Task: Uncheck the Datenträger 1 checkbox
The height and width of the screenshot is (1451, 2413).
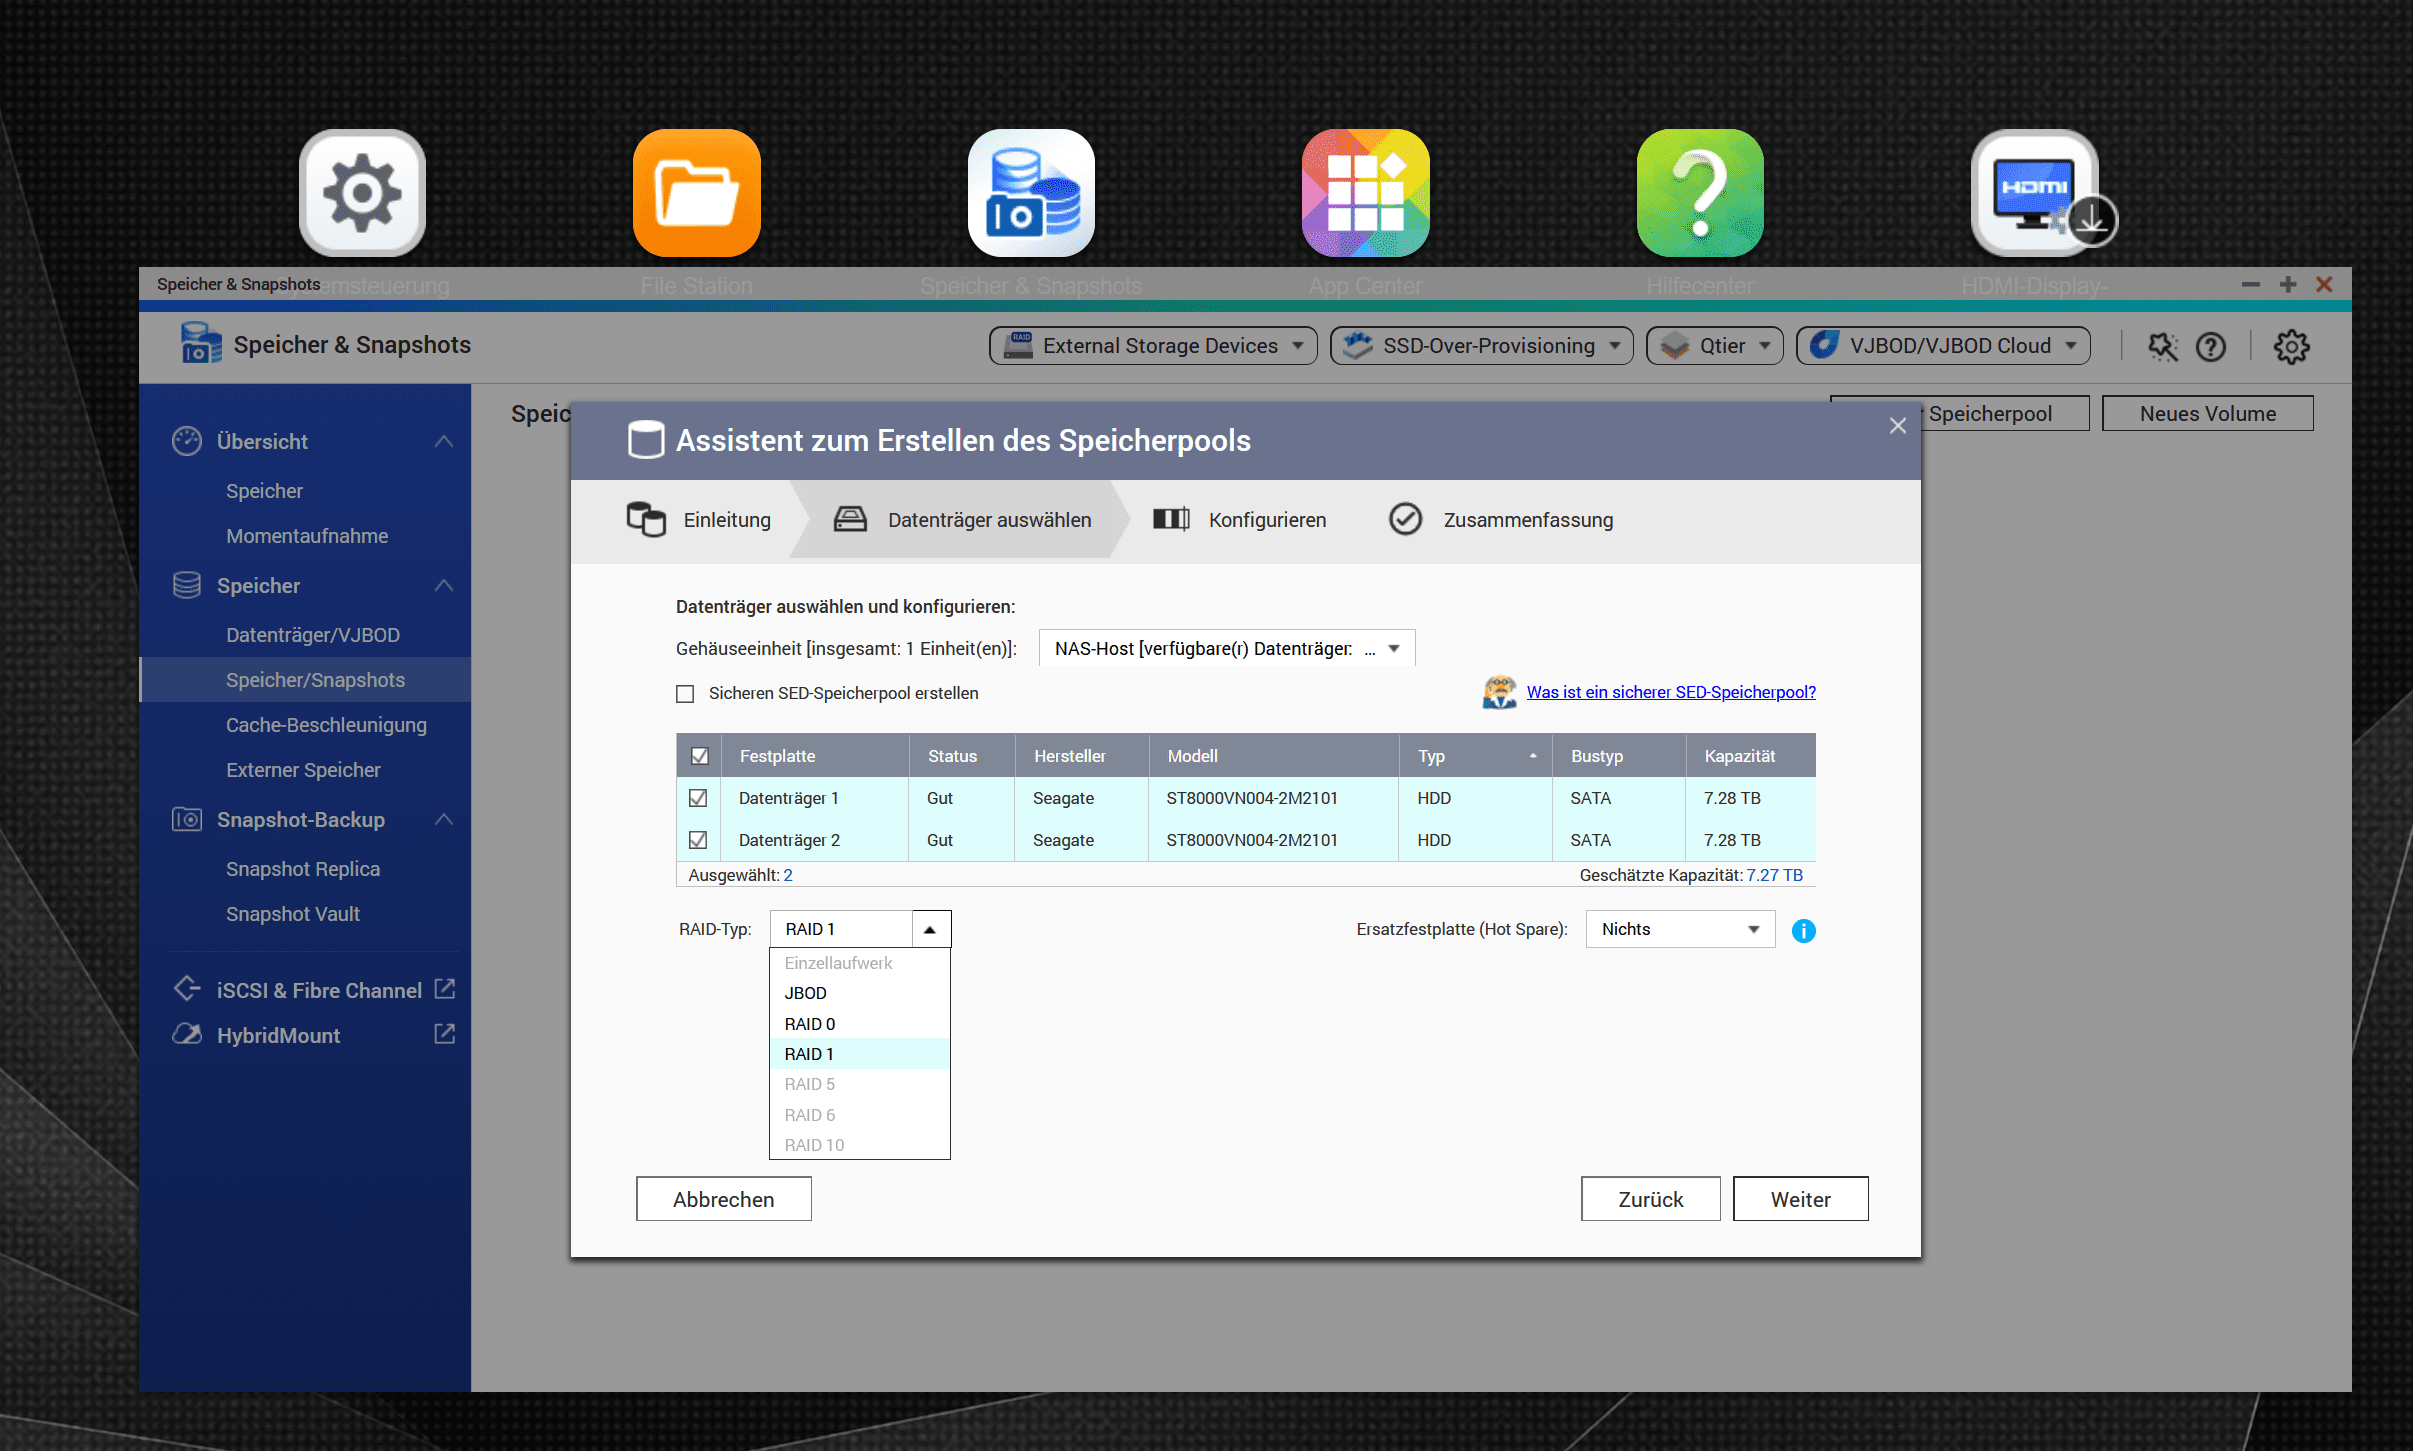Action: click(x=698, y=798)
